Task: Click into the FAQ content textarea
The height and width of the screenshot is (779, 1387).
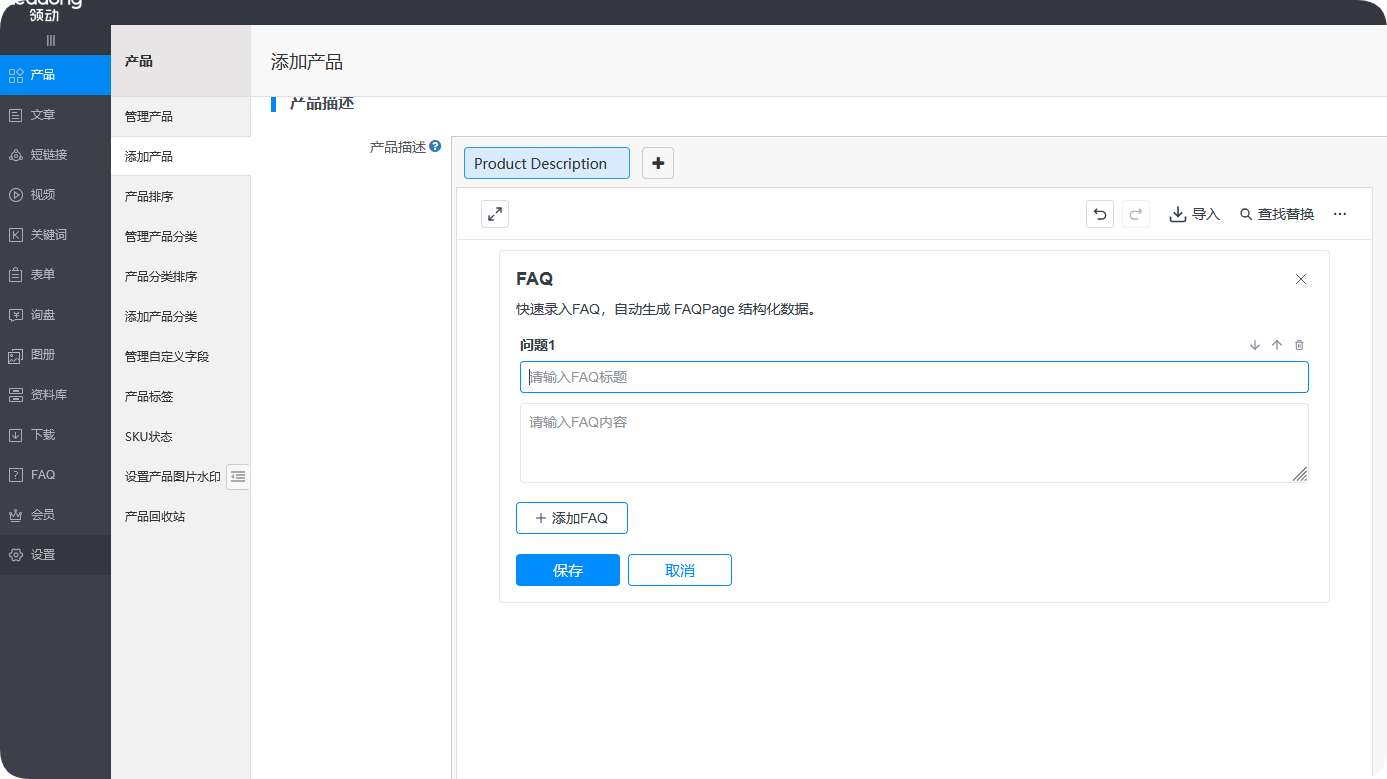Action: click(x=914, y=443)
